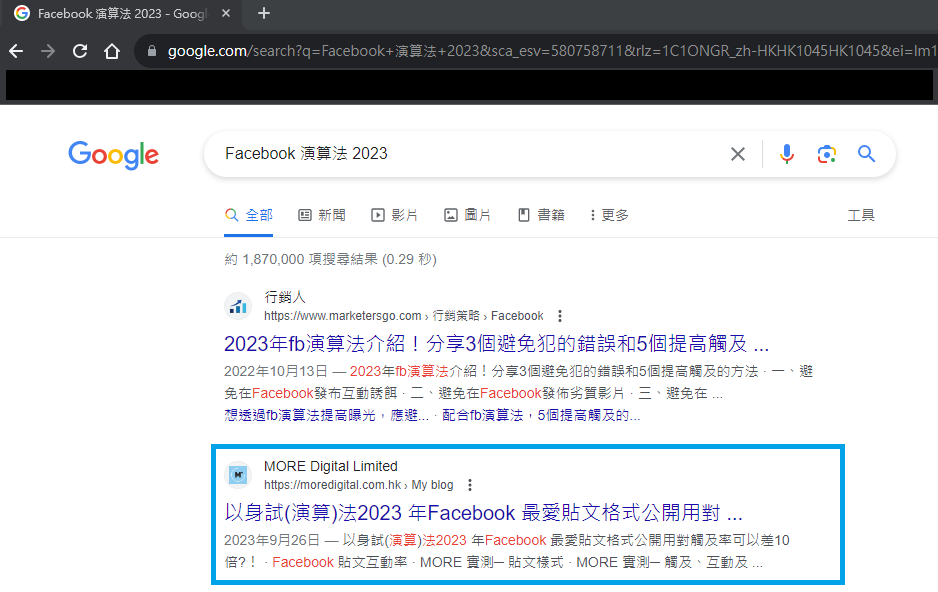Open Google Lens image search
The image size is (938, 592).
(x=826, y=154)
